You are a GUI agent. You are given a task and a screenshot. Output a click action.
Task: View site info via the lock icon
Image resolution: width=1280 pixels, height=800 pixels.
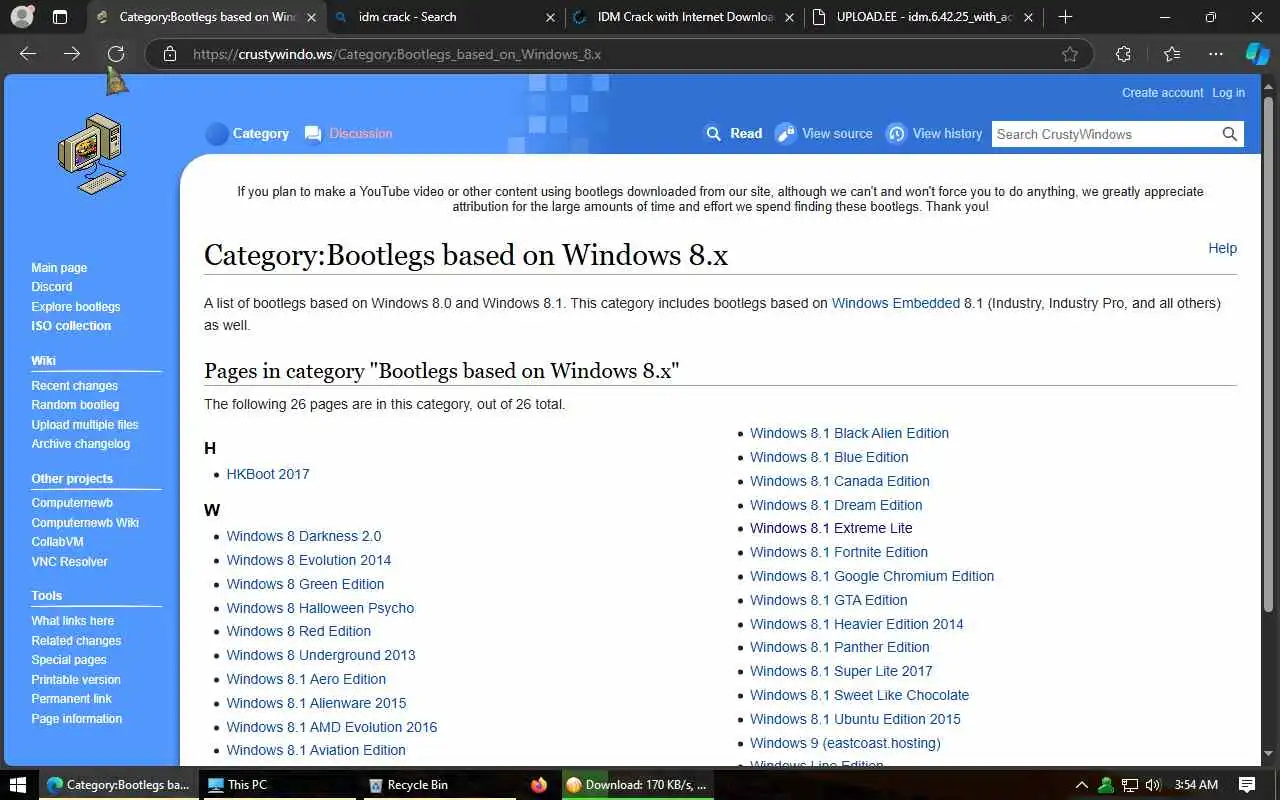170,54
